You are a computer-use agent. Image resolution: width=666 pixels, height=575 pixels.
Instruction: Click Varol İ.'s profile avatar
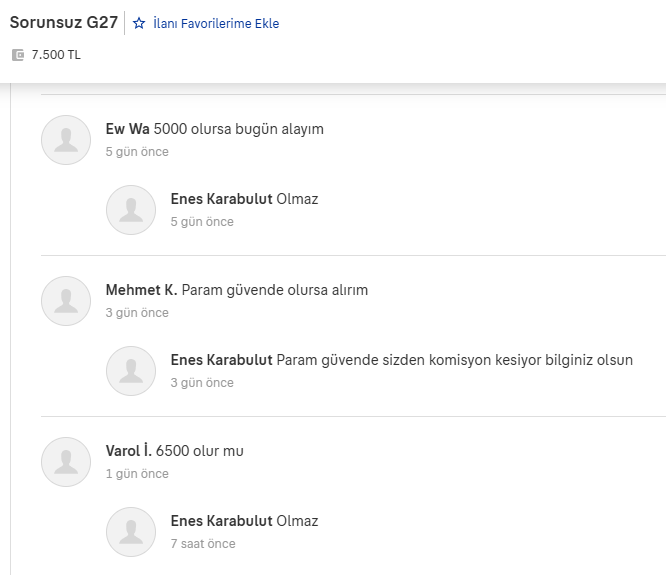tap(66, 462)
